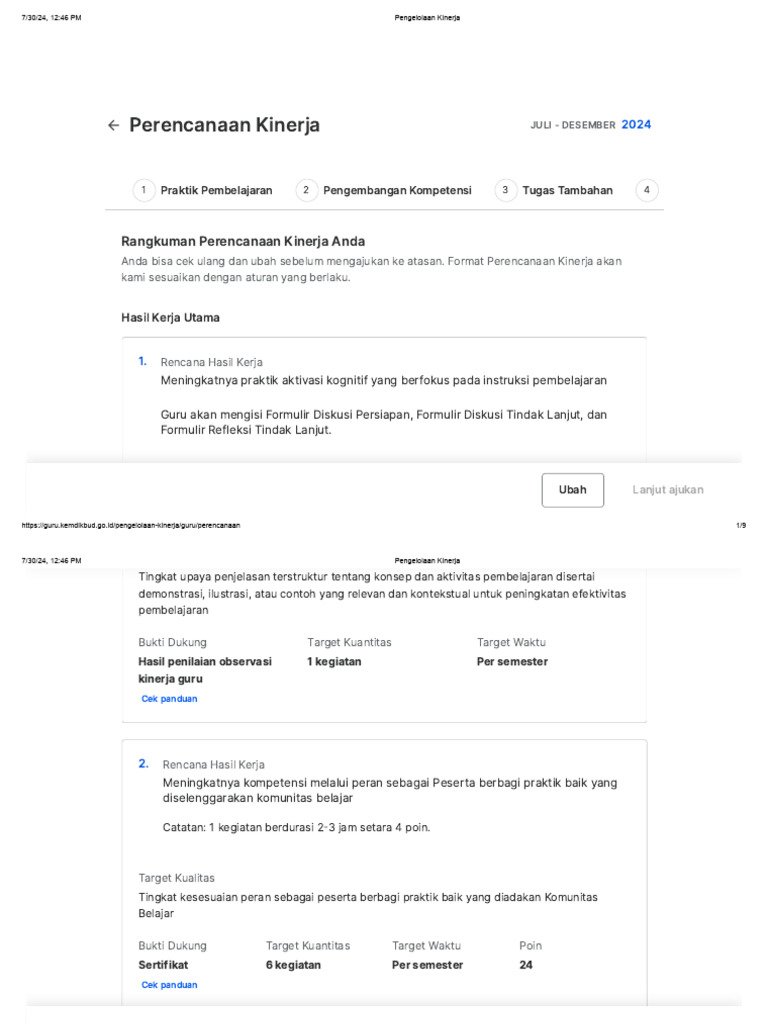Image resolution: width=768 pixels, height=1024 pixels.
Task: Select step 1 circle icon
Action: [144, 190]
